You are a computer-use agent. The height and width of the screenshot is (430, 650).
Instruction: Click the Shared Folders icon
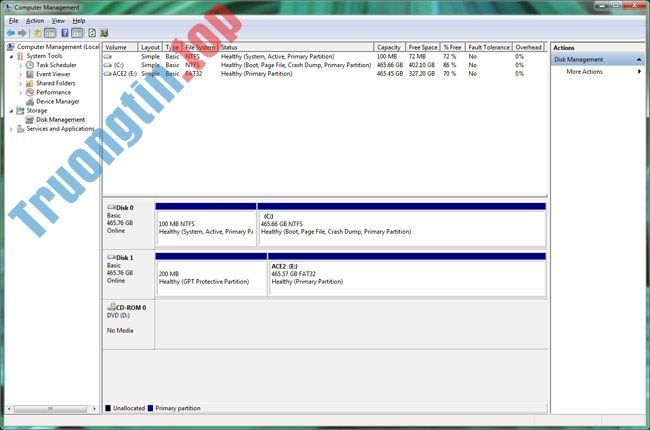pos(30,83)
